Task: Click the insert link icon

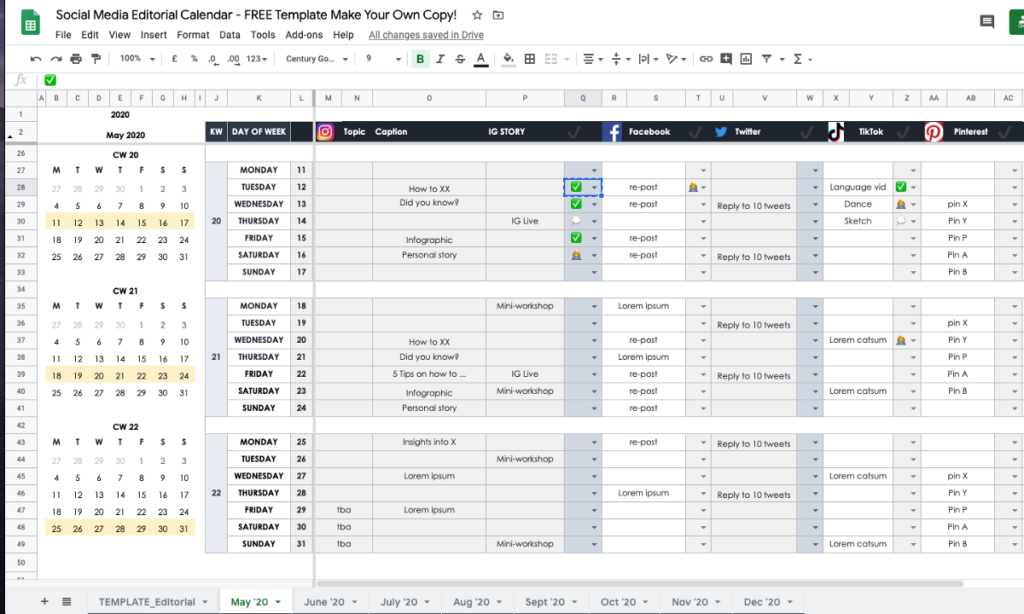Action: tap(706, 59)
